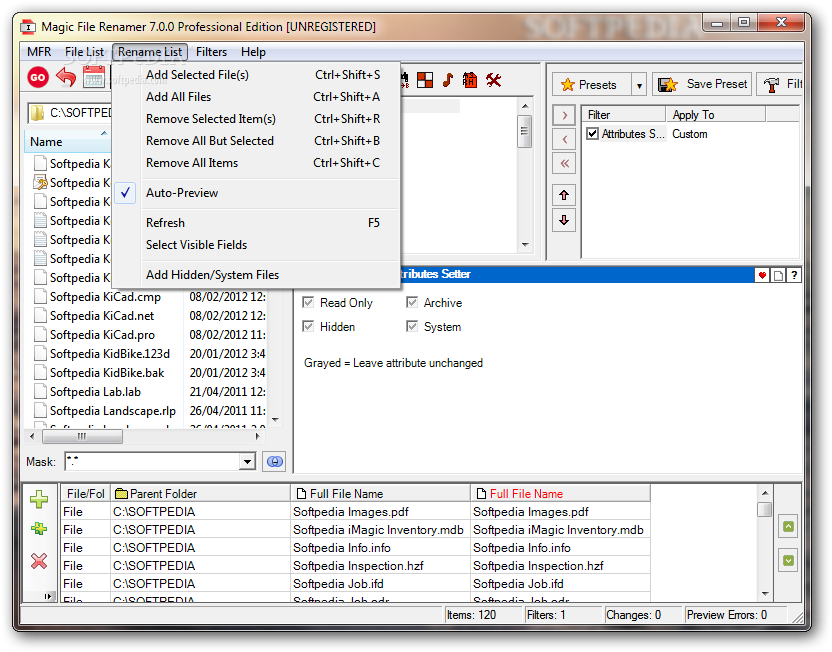Screen dimensions: 832x652
Task: Click the red X remove icon
Action: coord(39,561)
